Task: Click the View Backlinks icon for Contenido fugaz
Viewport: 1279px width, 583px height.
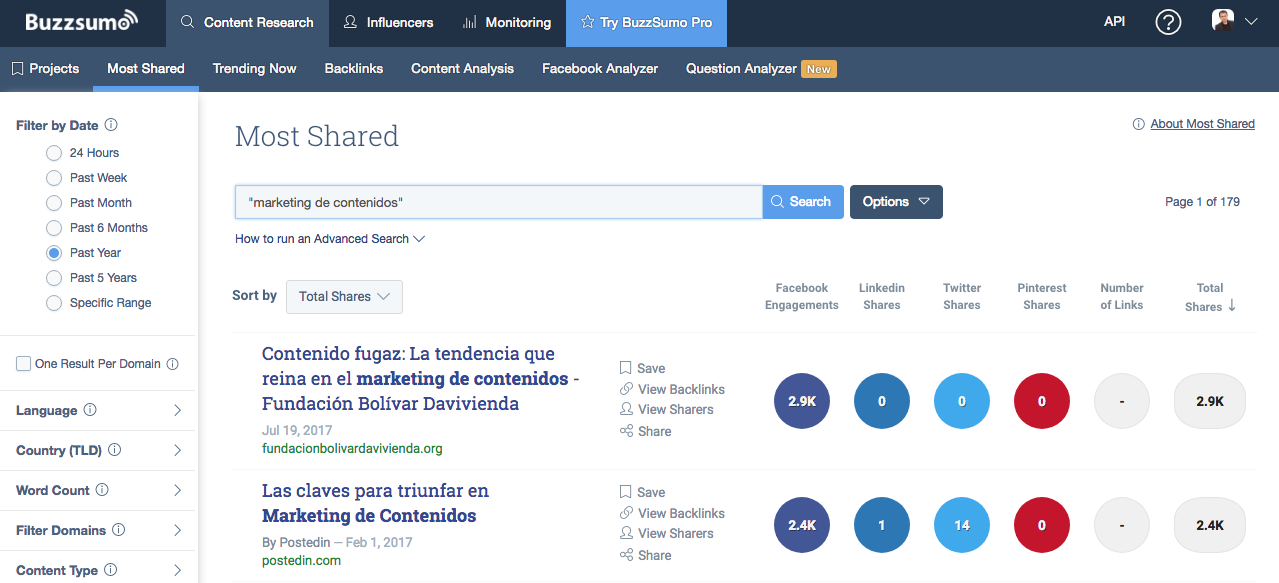Action: [626, 389]
